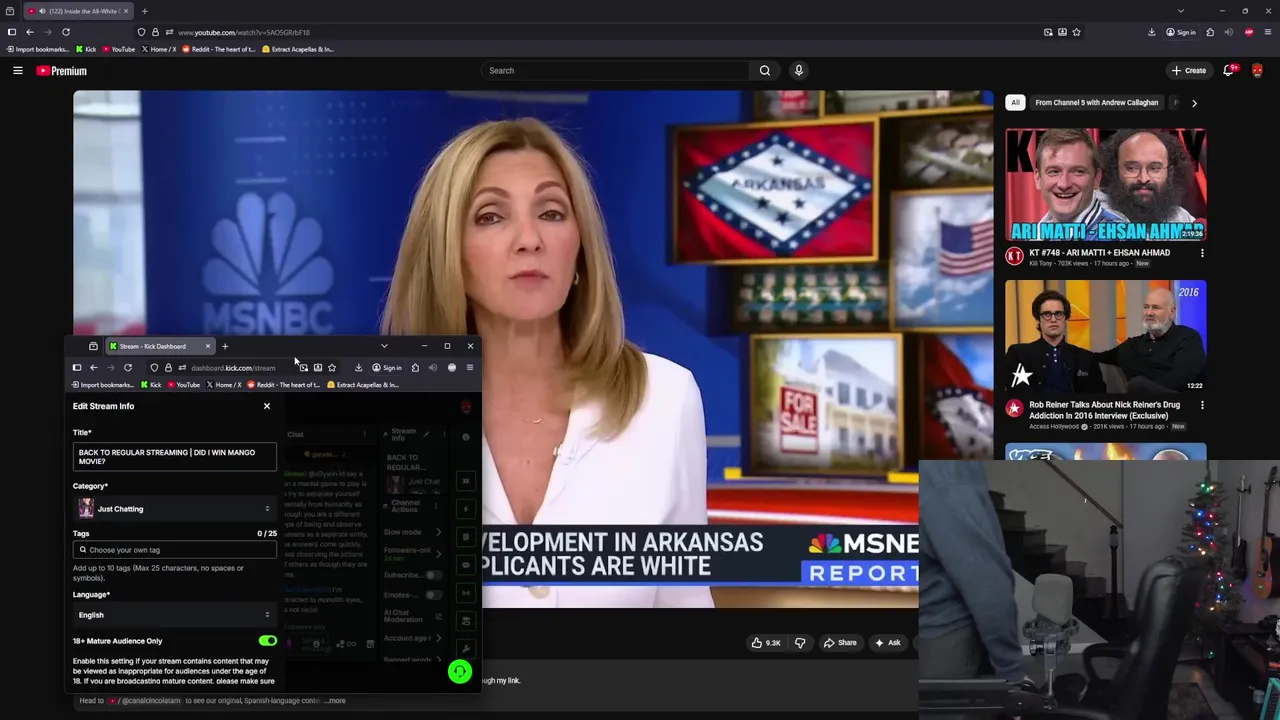Click the stream Title text field
1280x720 pixels.
[175, 457]
